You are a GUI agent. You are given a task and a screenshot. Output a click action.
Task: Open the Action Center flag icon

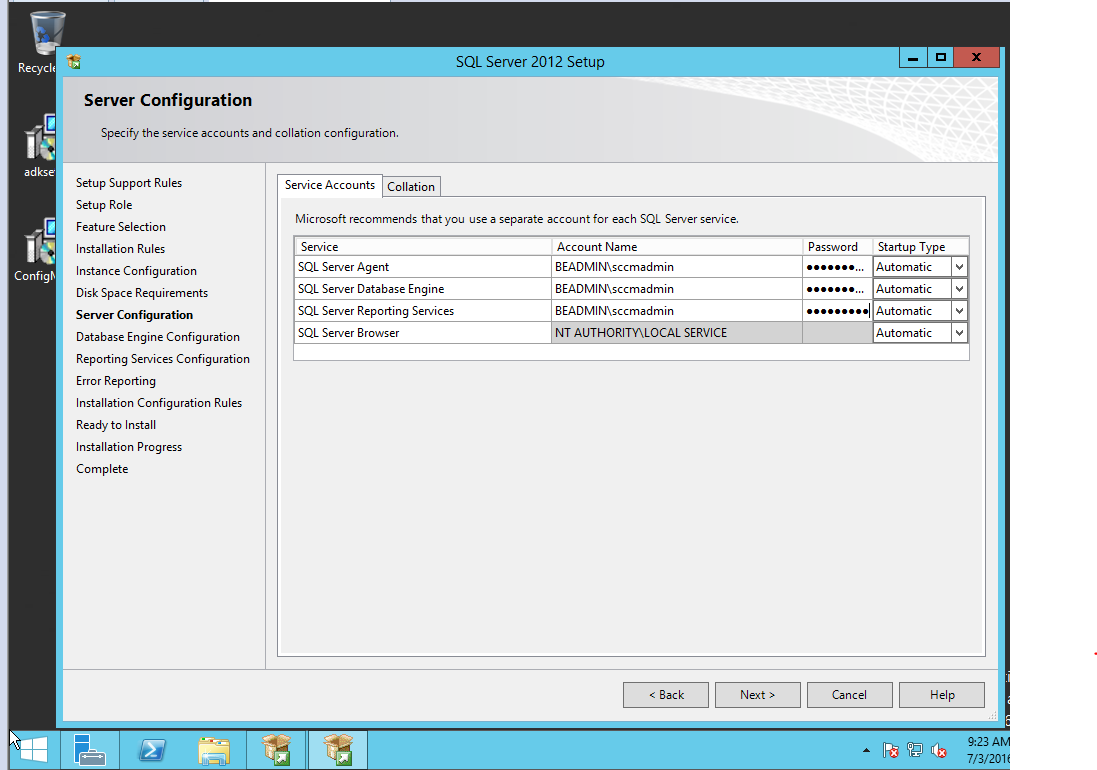(891, 750)
